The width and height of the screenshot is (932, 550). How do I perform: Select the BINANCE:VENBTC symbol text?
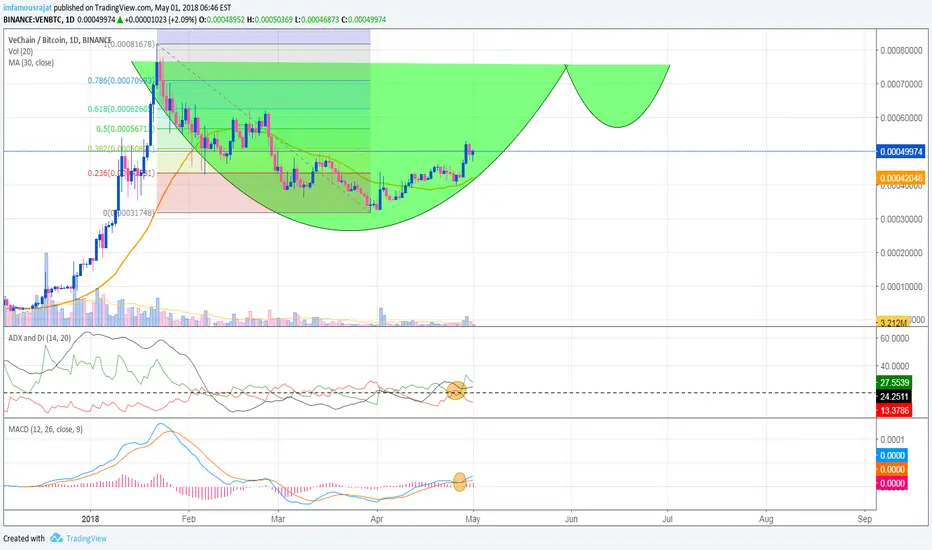[x=33, y=20]
